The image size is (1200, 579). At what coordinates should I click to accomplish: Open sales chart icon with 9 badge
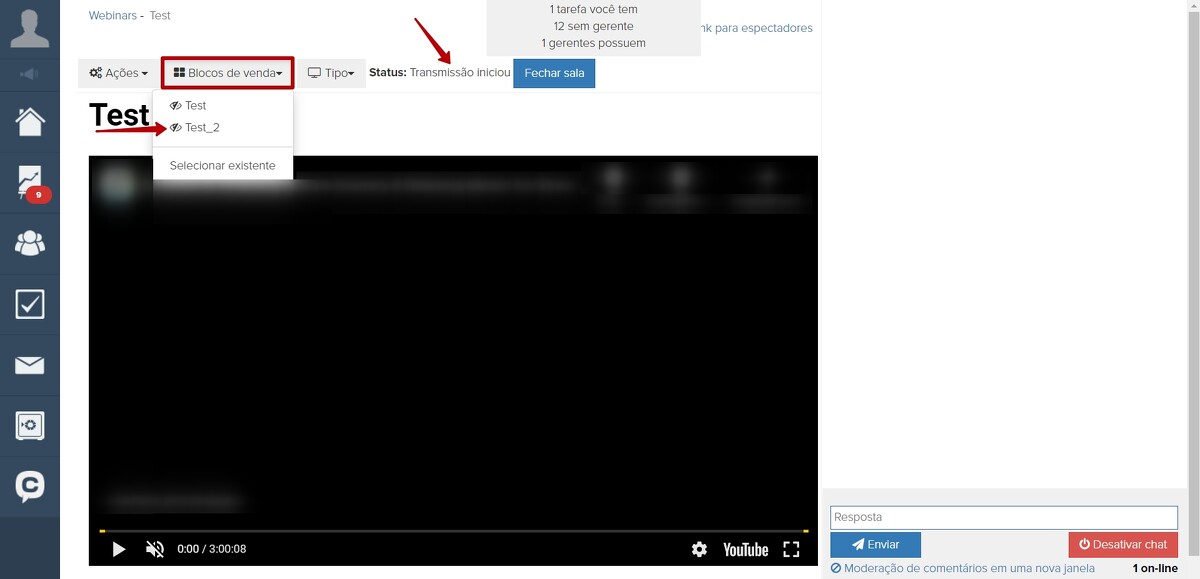(x=30, y=182)
